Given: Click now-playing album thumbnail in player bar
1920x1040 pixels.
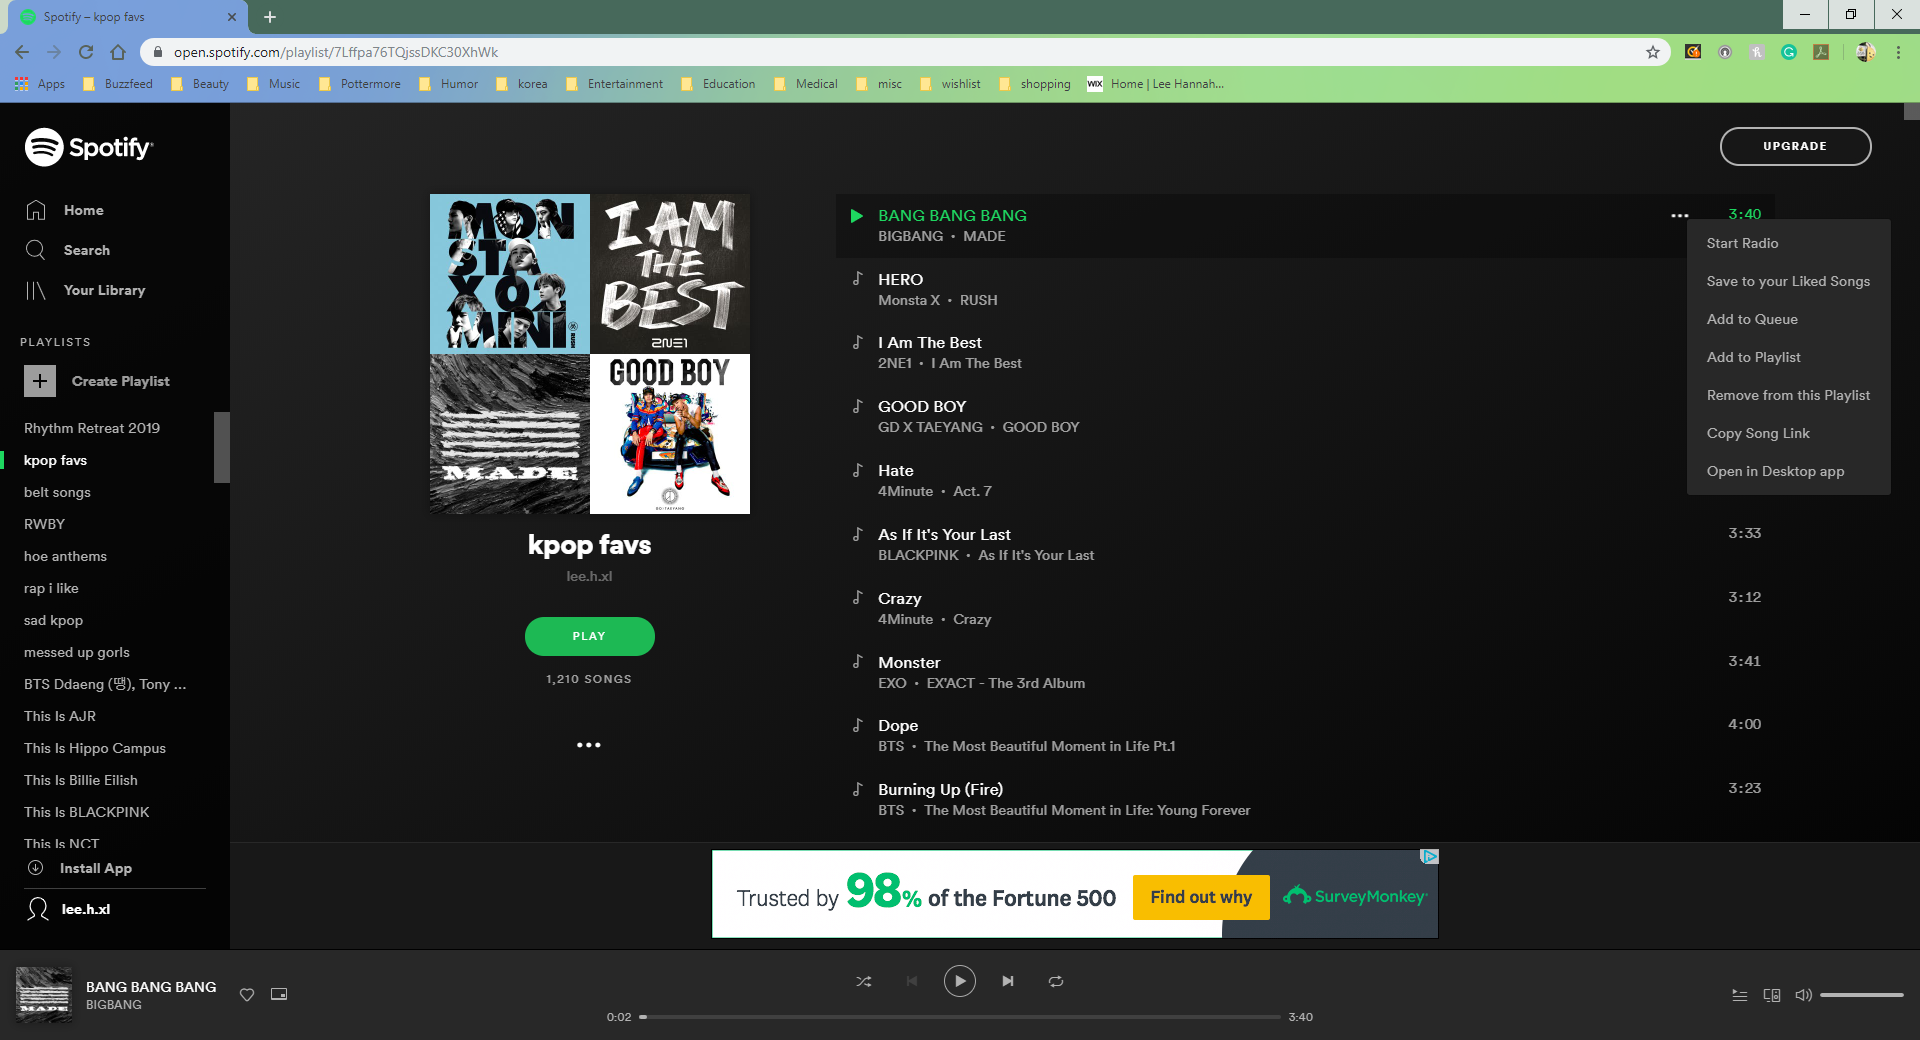Looking at the screenshot, I should coord(44,995).
